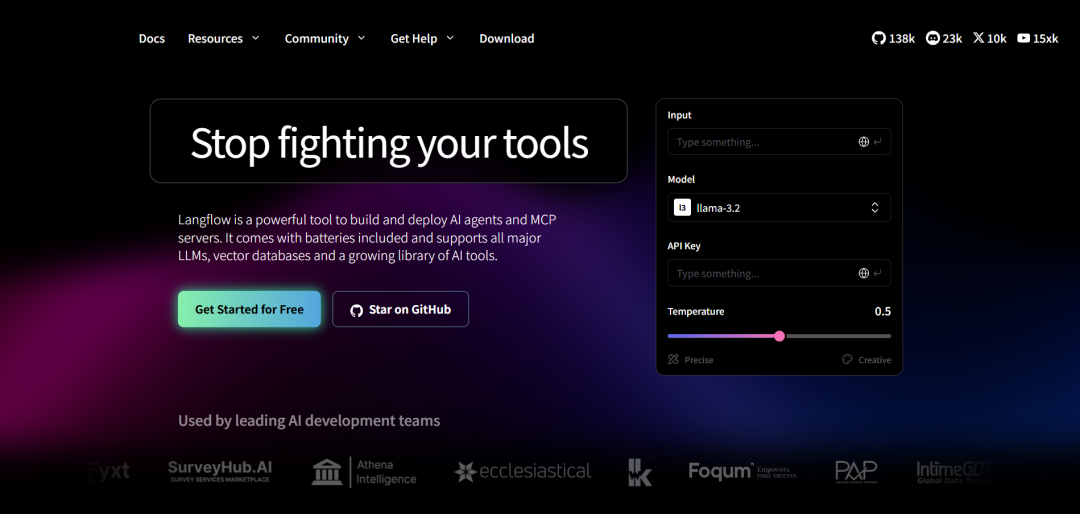Click the Precise label
Viewport: 1080px width, 514px height.
(x=699, y=360)
